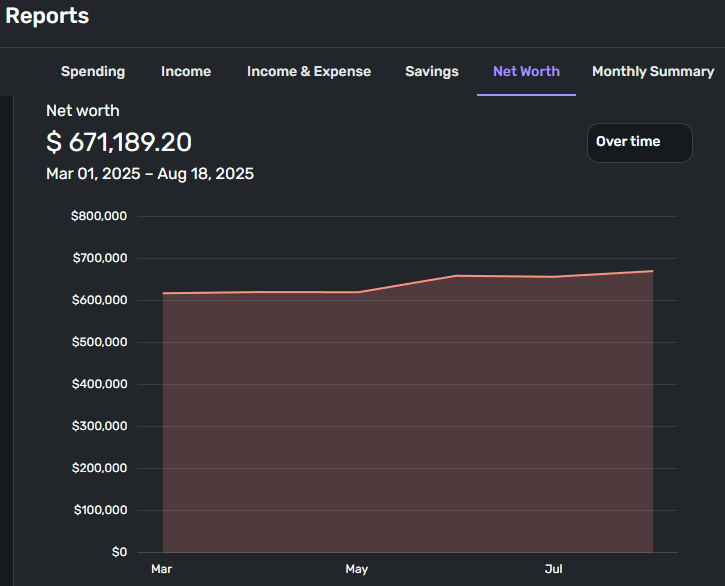This screenshot has width=725, height=586.
Task: Click the $0 y-axis label
Action: point(119,552)
